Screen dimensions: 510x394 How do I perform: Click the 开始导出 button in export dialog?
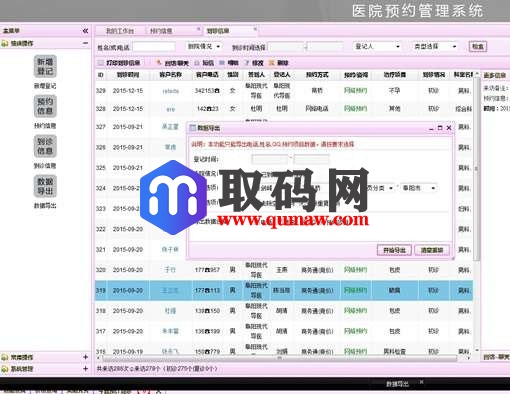(x=394, y=250)
